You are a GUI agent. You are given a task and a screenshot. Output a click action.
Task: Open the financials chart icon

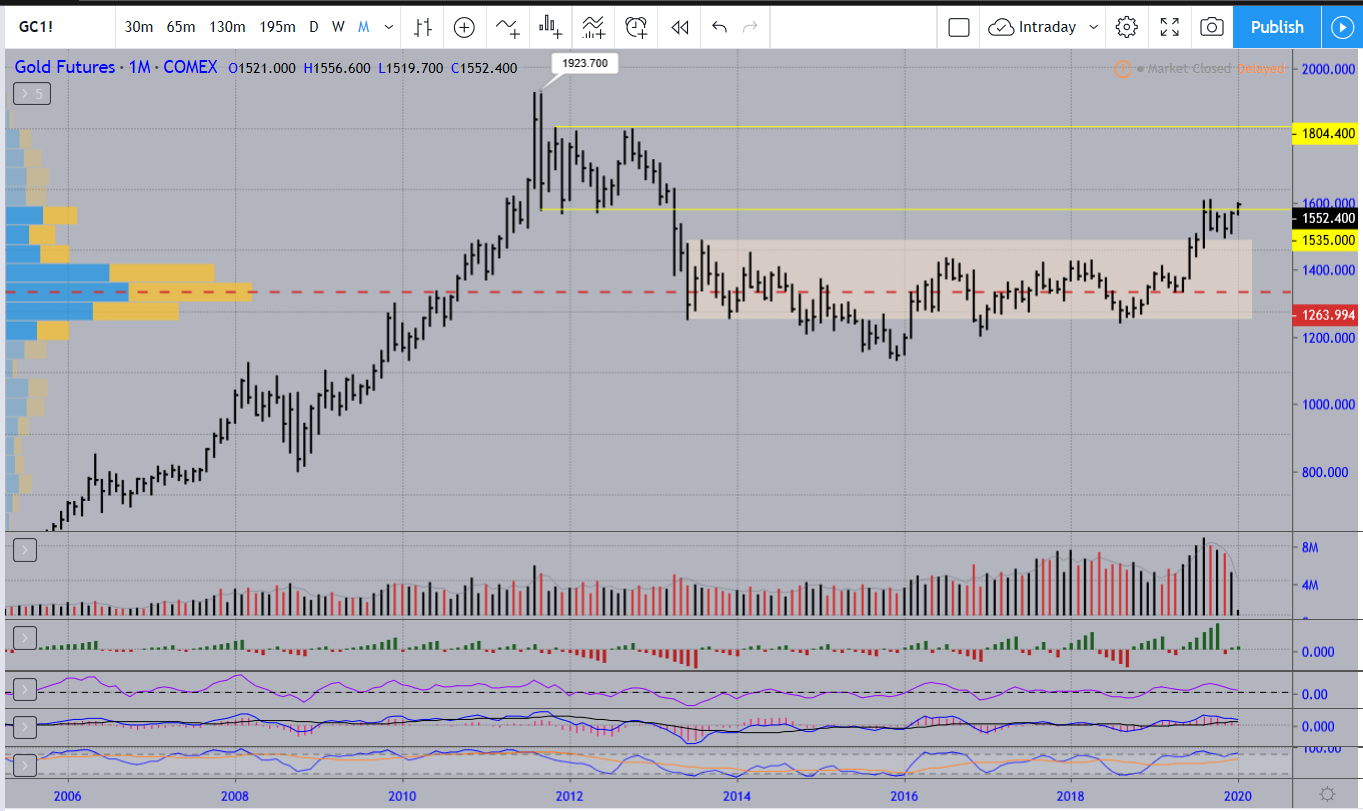(x=550, y=27)
